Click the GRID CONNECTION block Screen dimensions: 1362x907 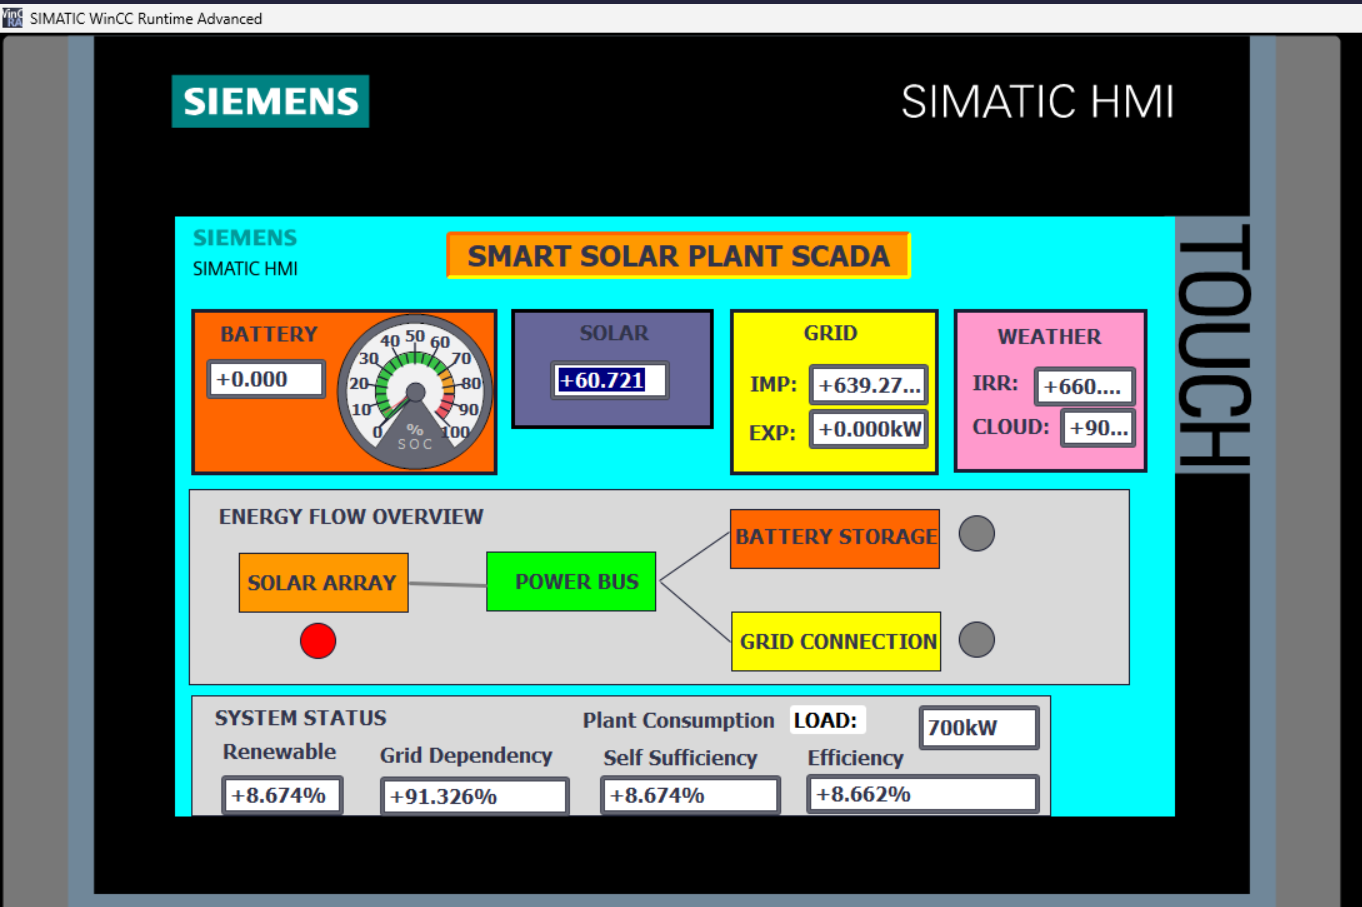coord(836,641)
